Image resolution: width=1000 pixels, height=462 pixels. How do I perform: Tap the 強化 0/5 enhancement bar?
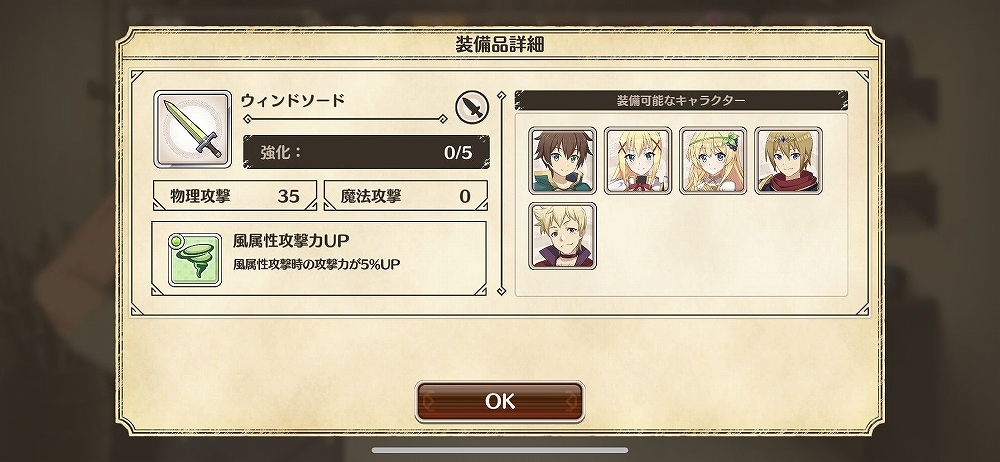367,152
